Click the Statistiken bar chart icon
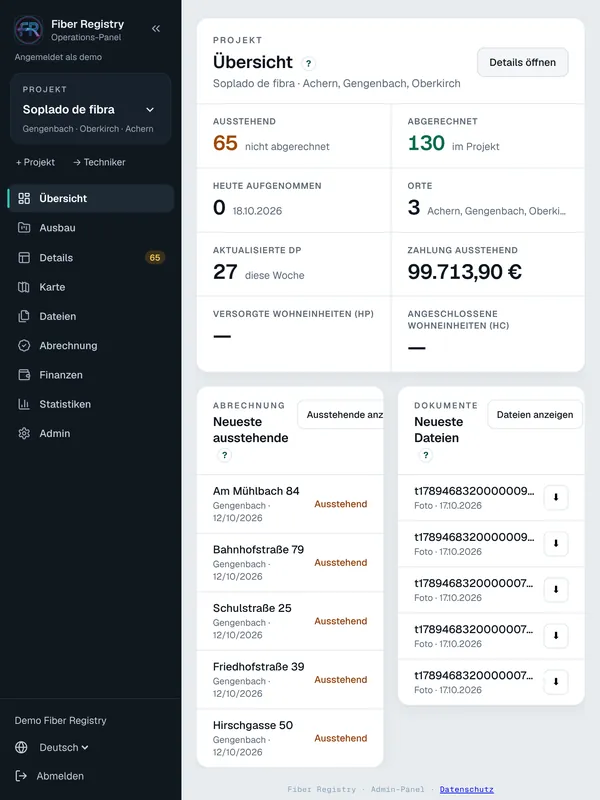The height and width of the screenshot is (800, 600). coord(24,404)
